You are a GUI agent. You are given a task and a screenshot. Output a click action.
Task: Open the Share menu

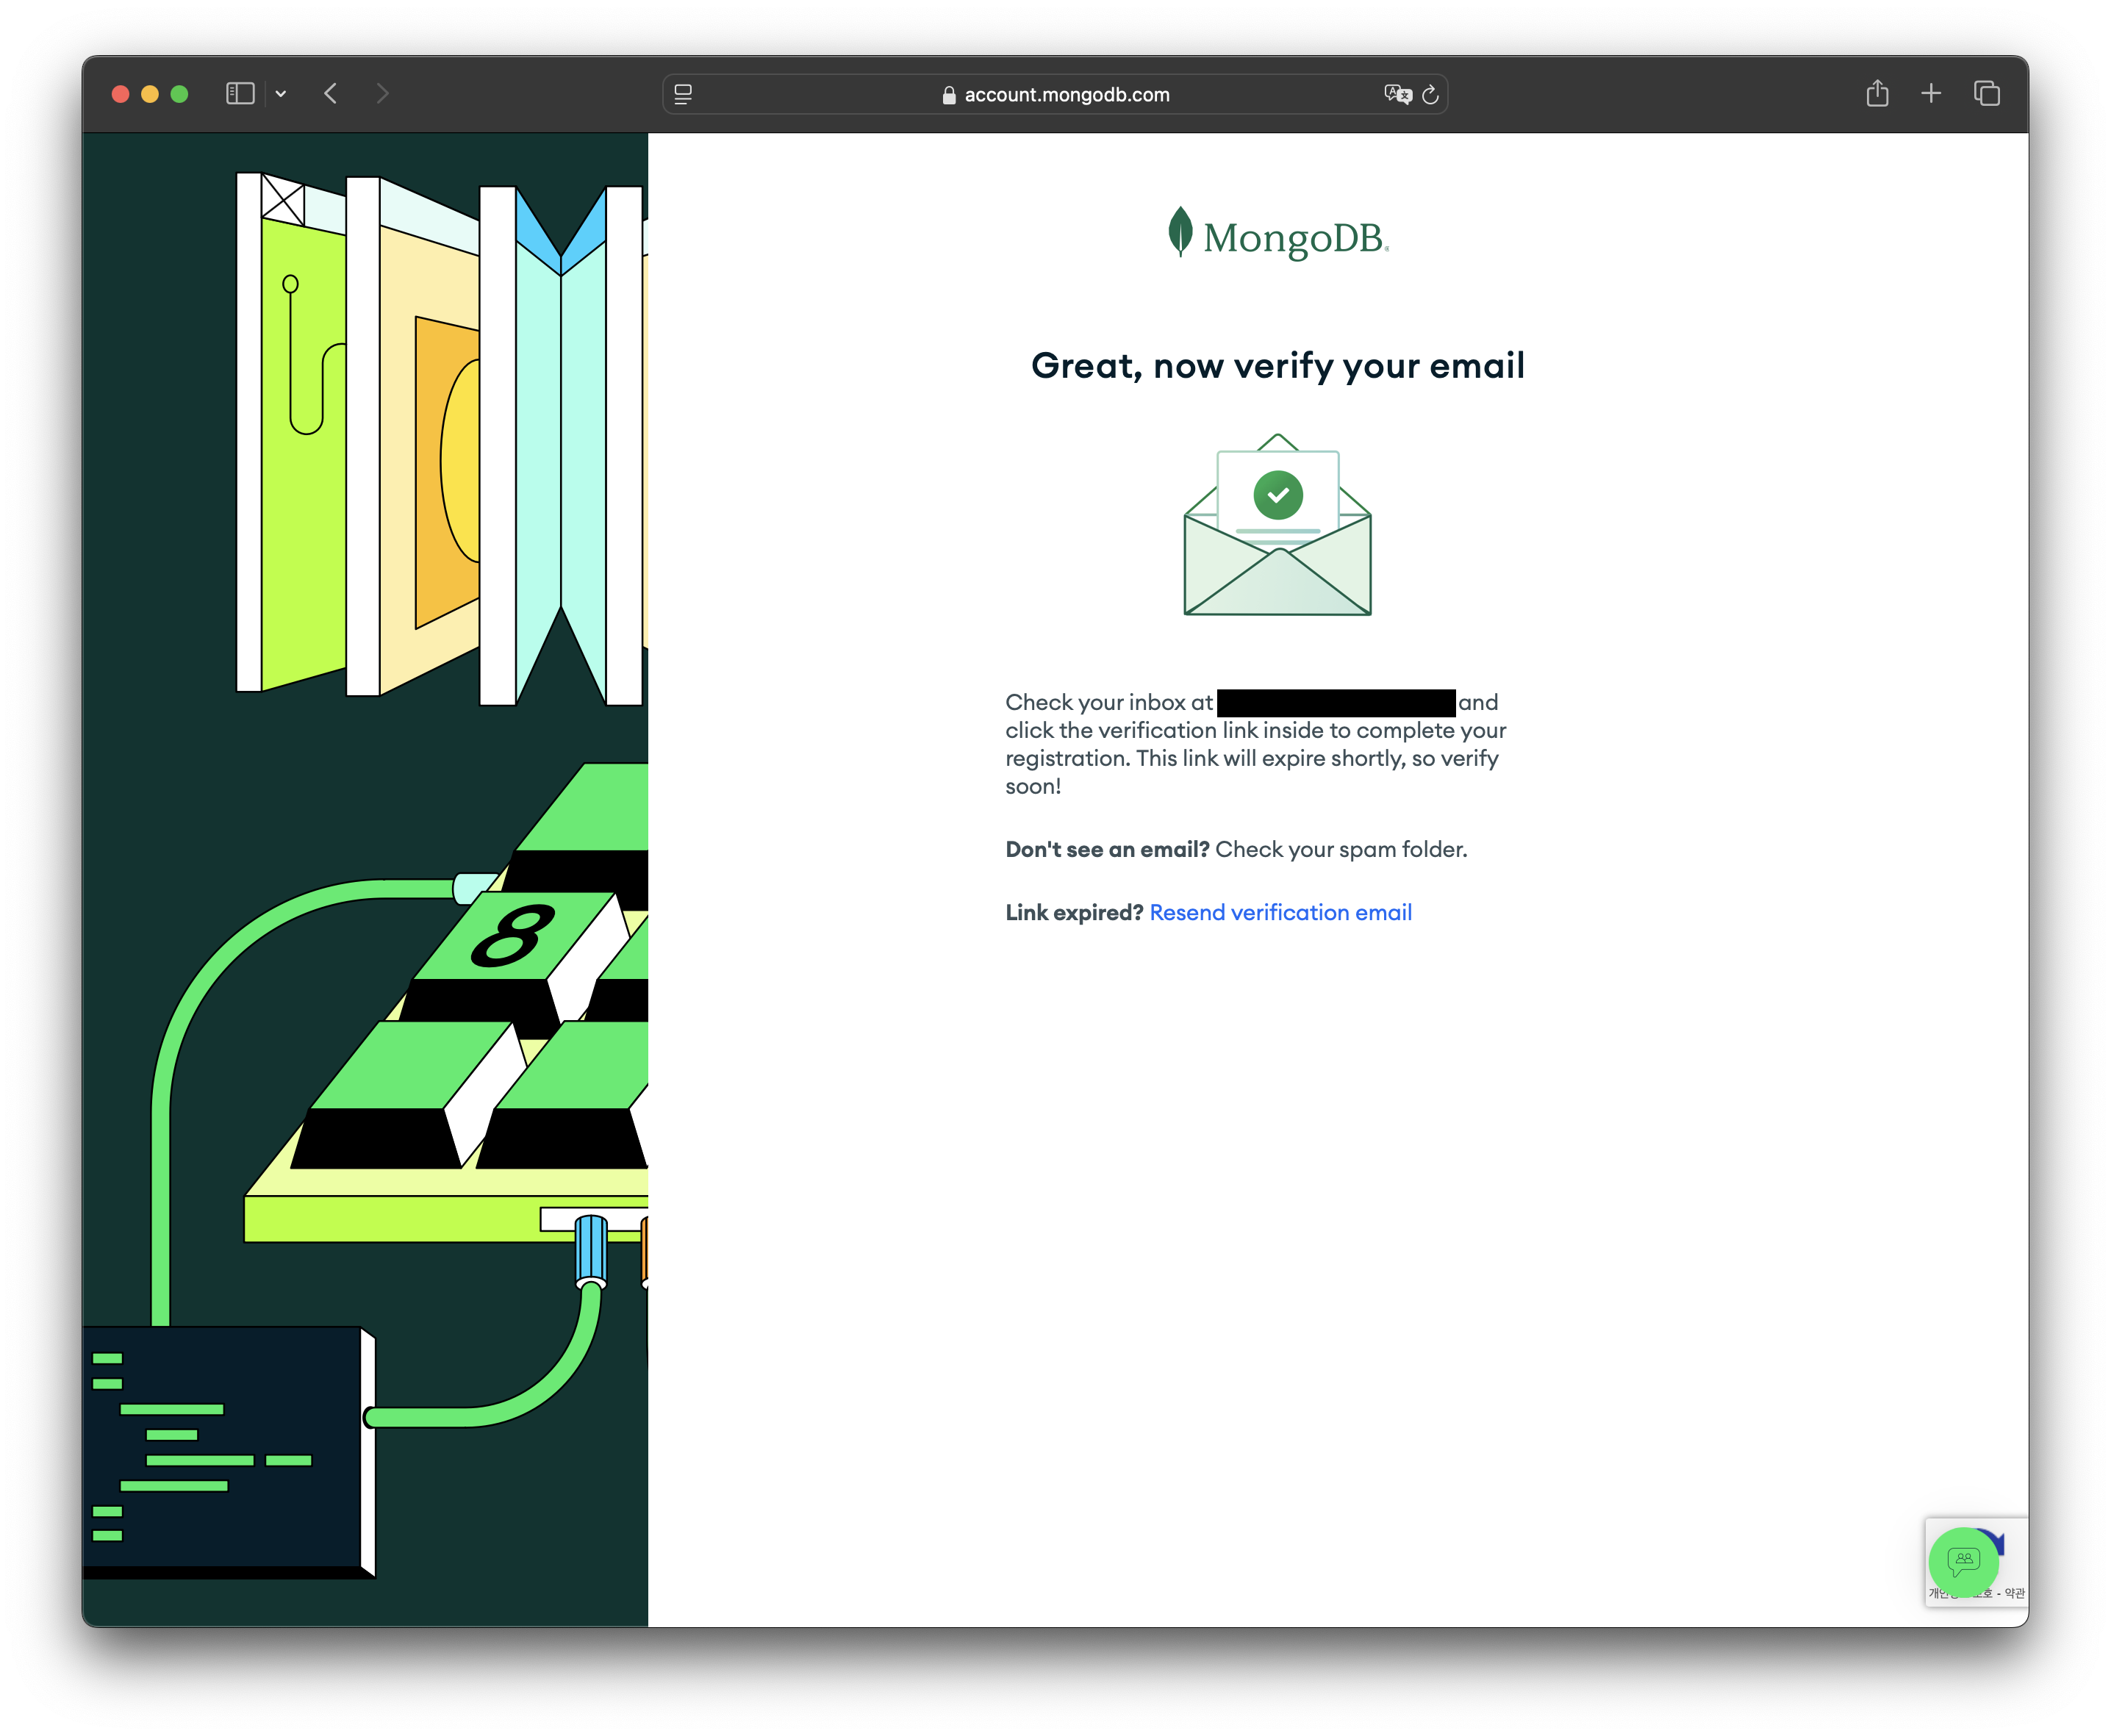(x=1877, y=94)
